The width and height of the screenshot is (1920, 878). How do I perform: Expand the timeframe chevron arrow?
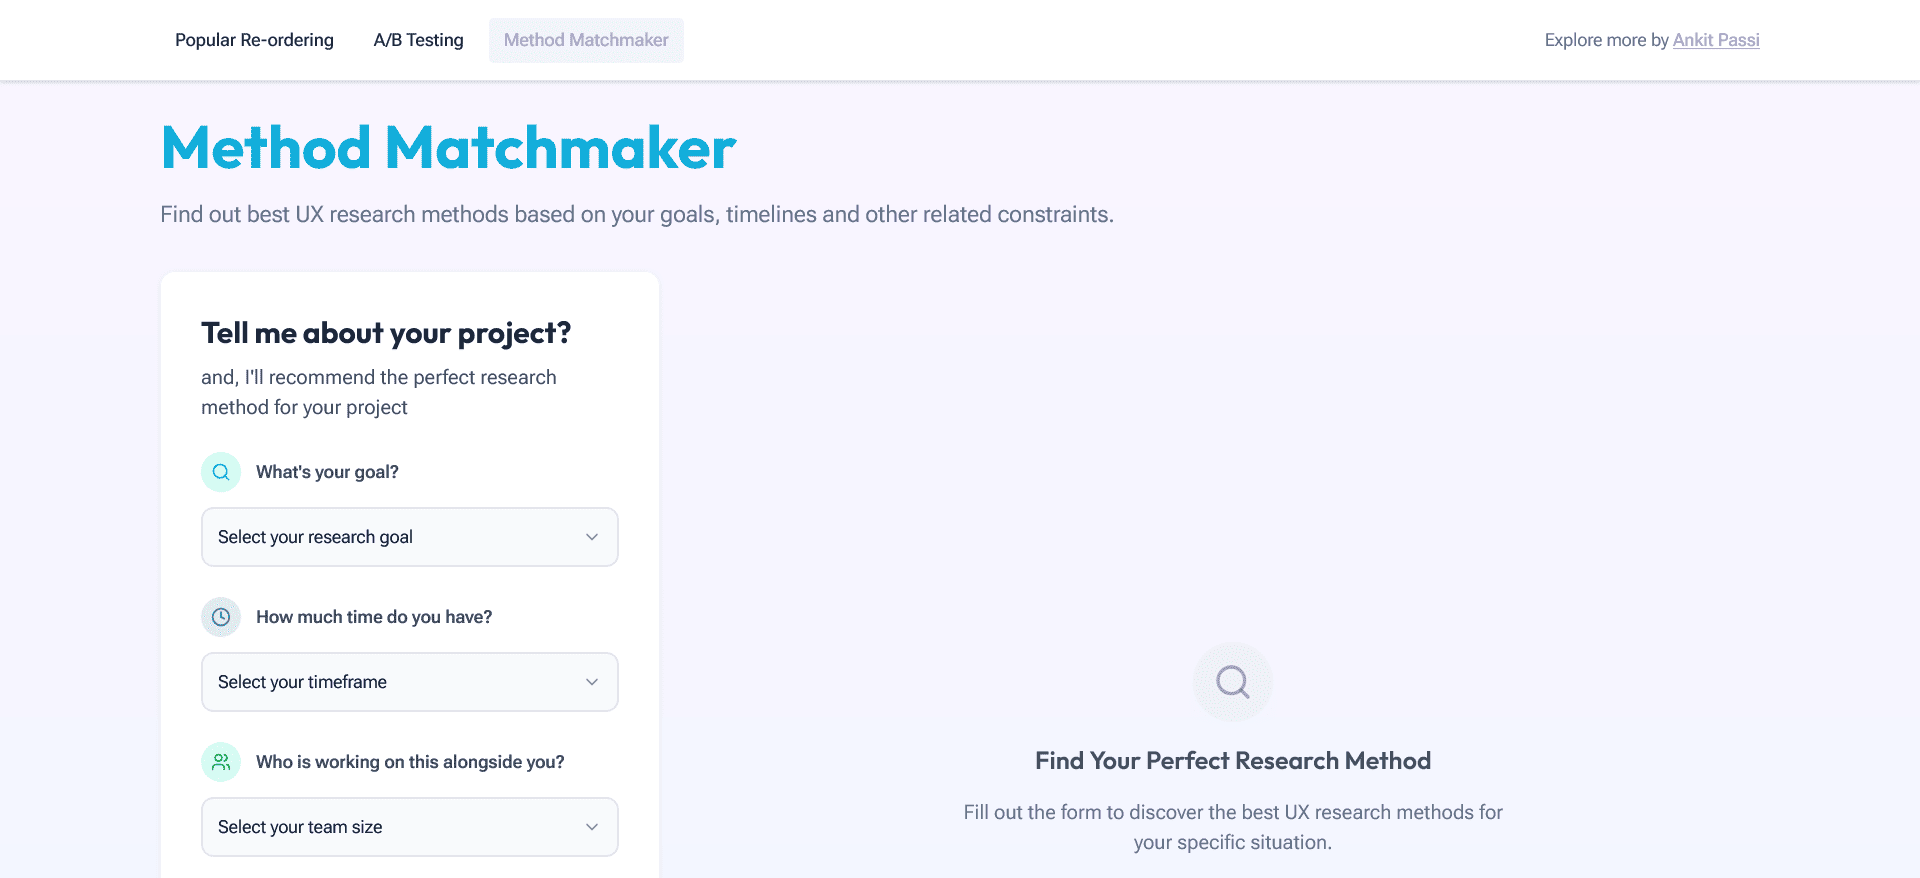(591, 682)
